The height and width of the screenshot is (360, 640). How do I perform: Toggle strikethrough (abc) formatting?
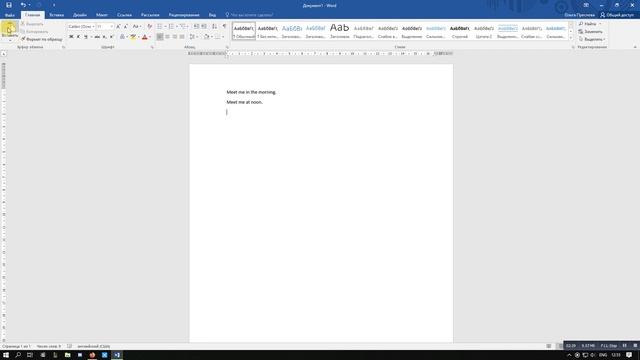97,37
